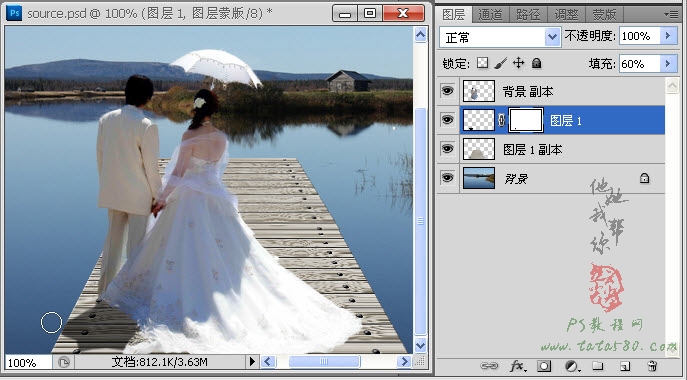Create a new layer icon
Image resolution: width=687 pixels, height=380 pixels.
625,366
